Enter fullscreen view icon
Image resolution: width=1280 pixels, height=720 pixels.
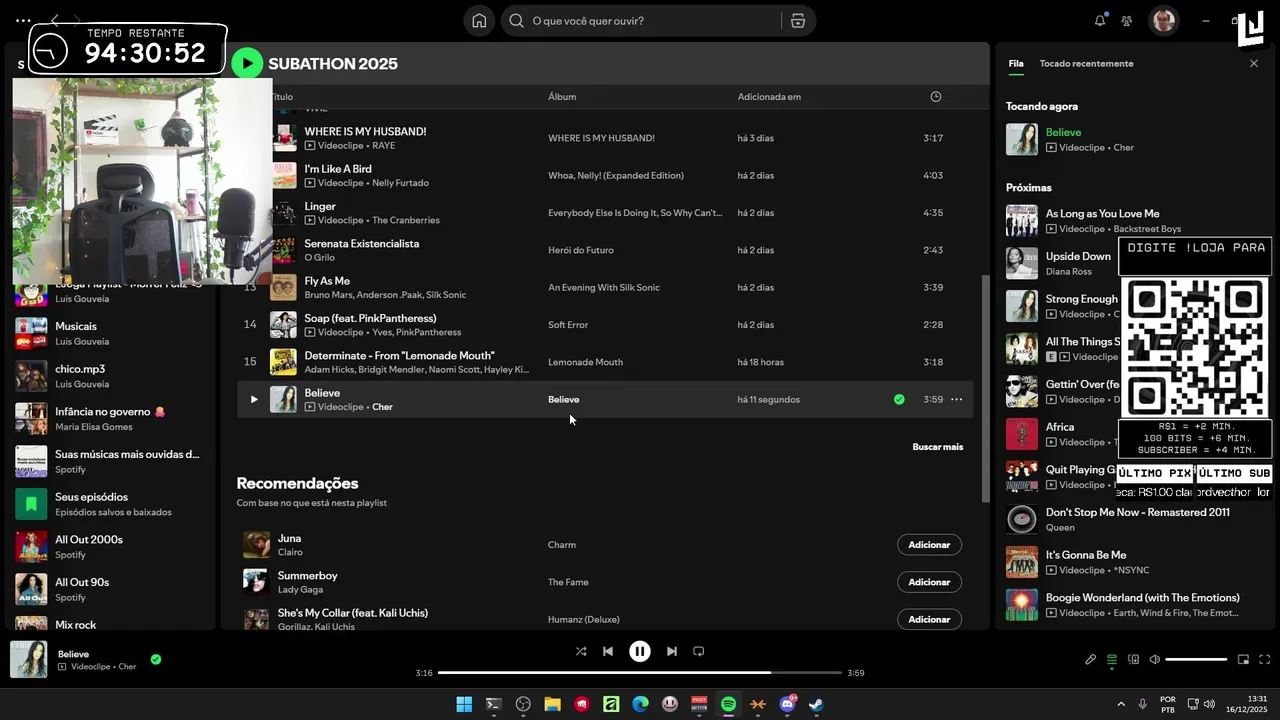[x=1265, y=659]
